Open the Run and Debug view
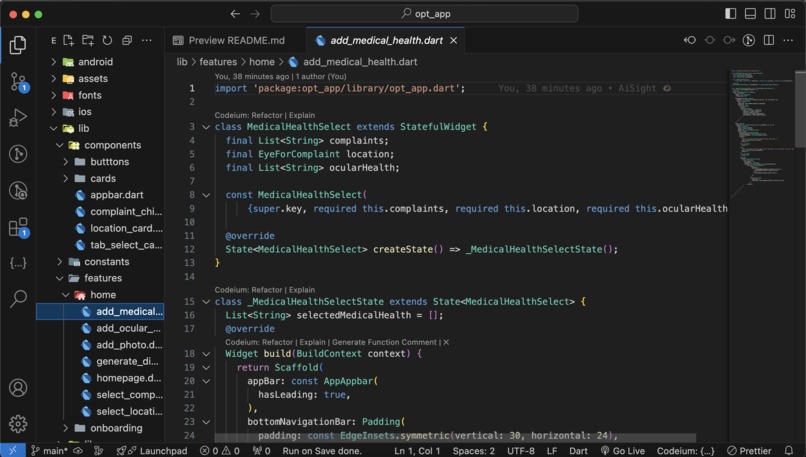Image resolution: width=806 pixels, height=457 pixels. (x=18, y=118)
